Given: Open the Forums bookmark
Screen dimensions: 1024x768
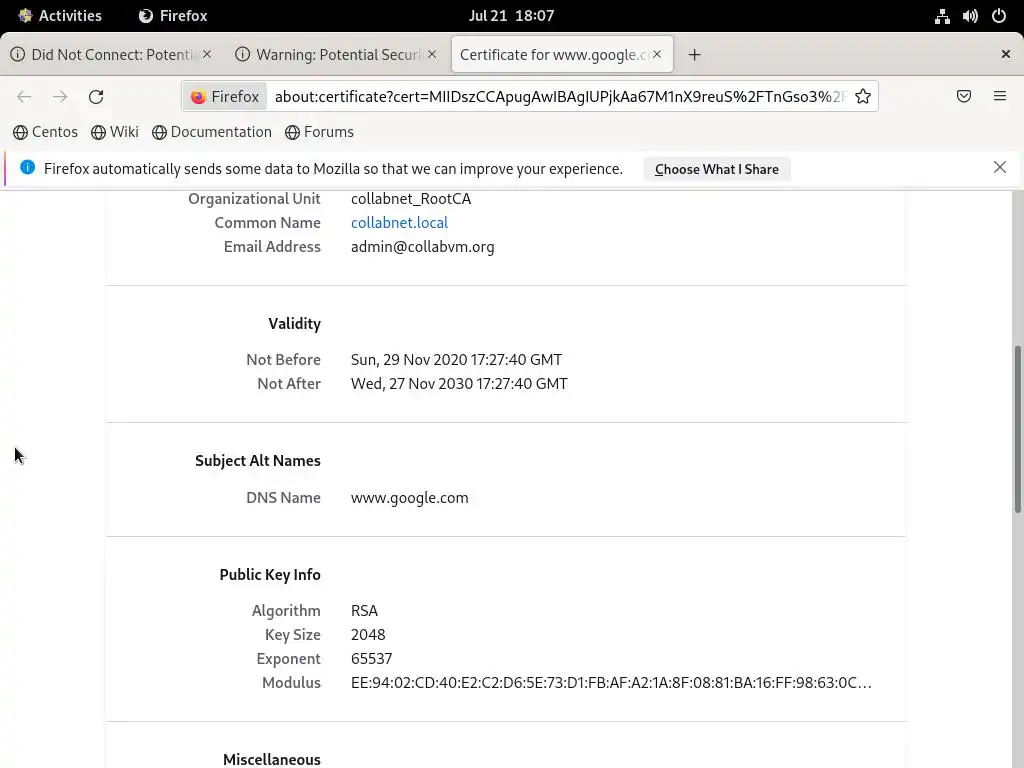Looking at the screenshot, I should [x=319, y=132].
